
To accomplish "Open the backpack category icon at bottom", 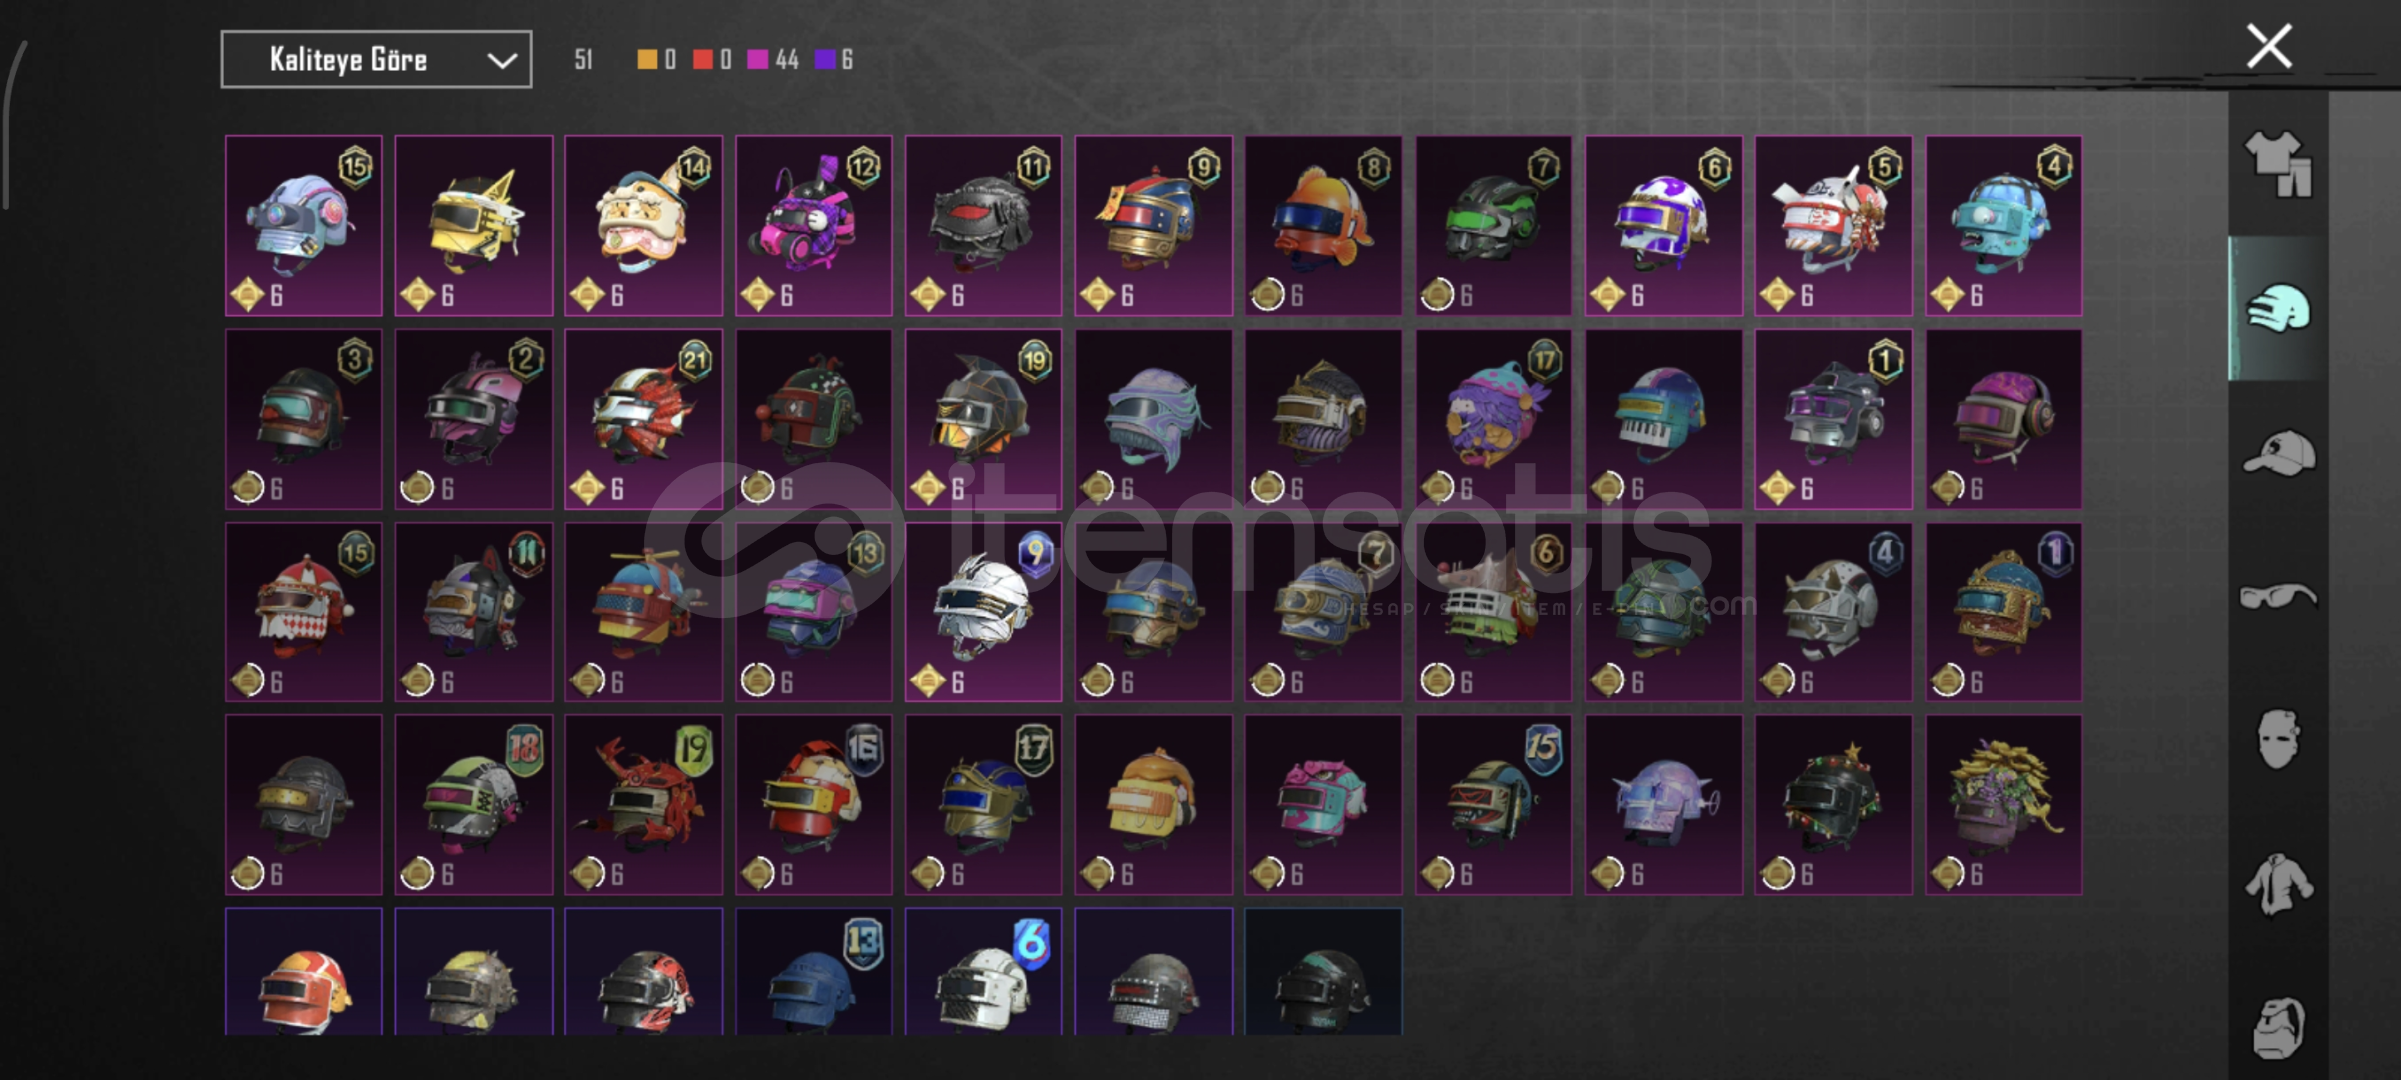I will pos(2279,1027).
